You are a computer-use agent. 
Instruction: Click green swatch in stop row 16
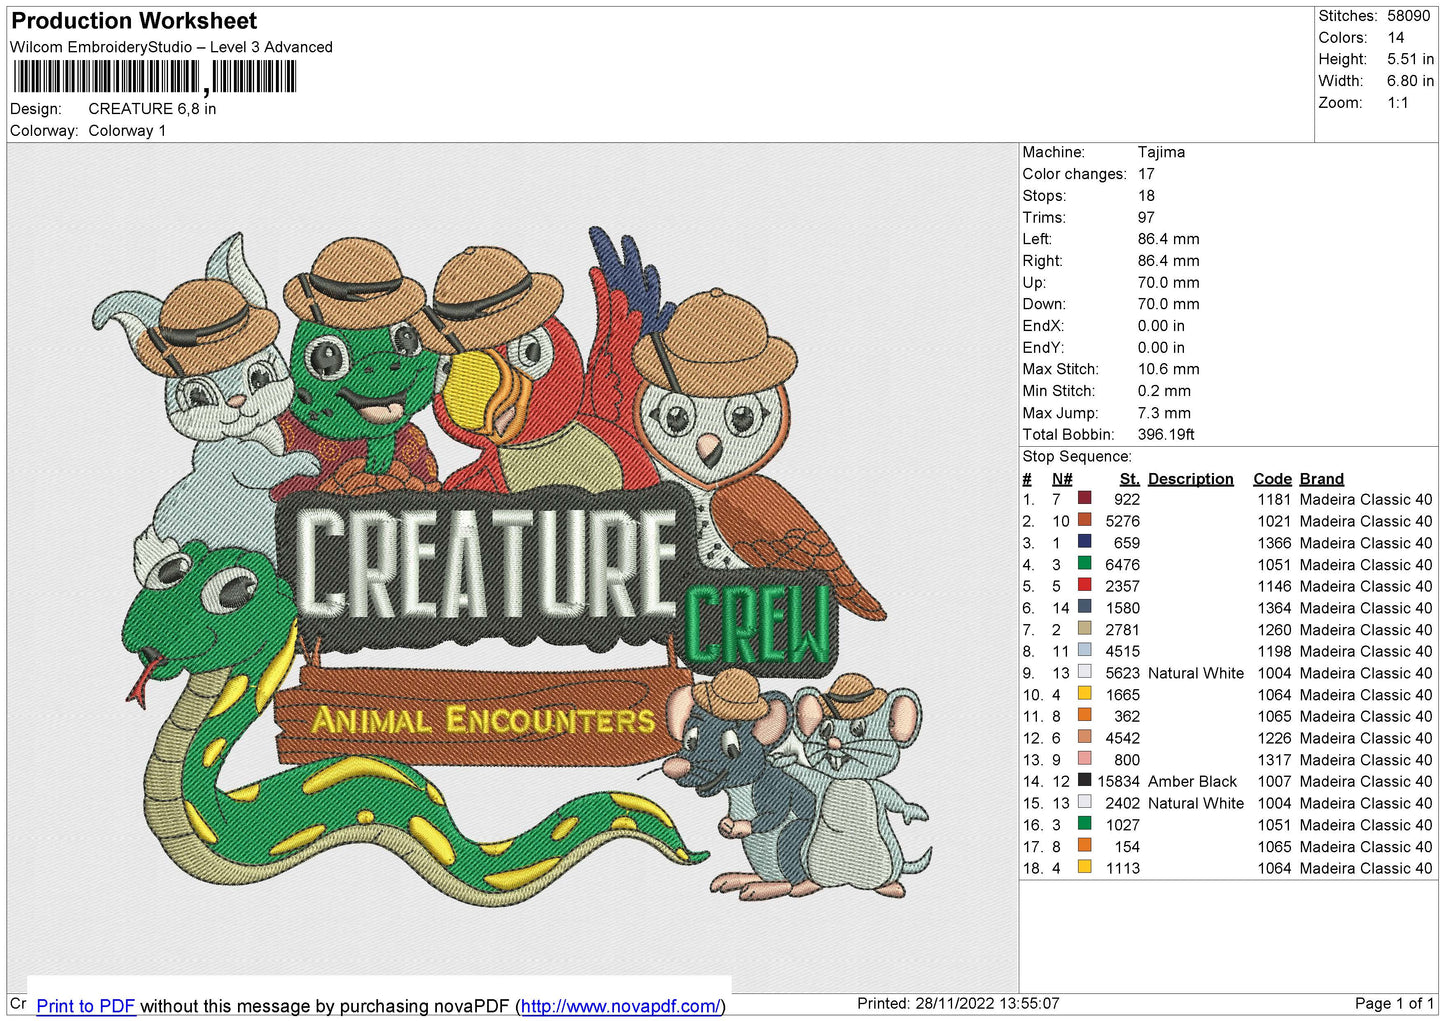pyautogui.click(x=1084, y=823)
